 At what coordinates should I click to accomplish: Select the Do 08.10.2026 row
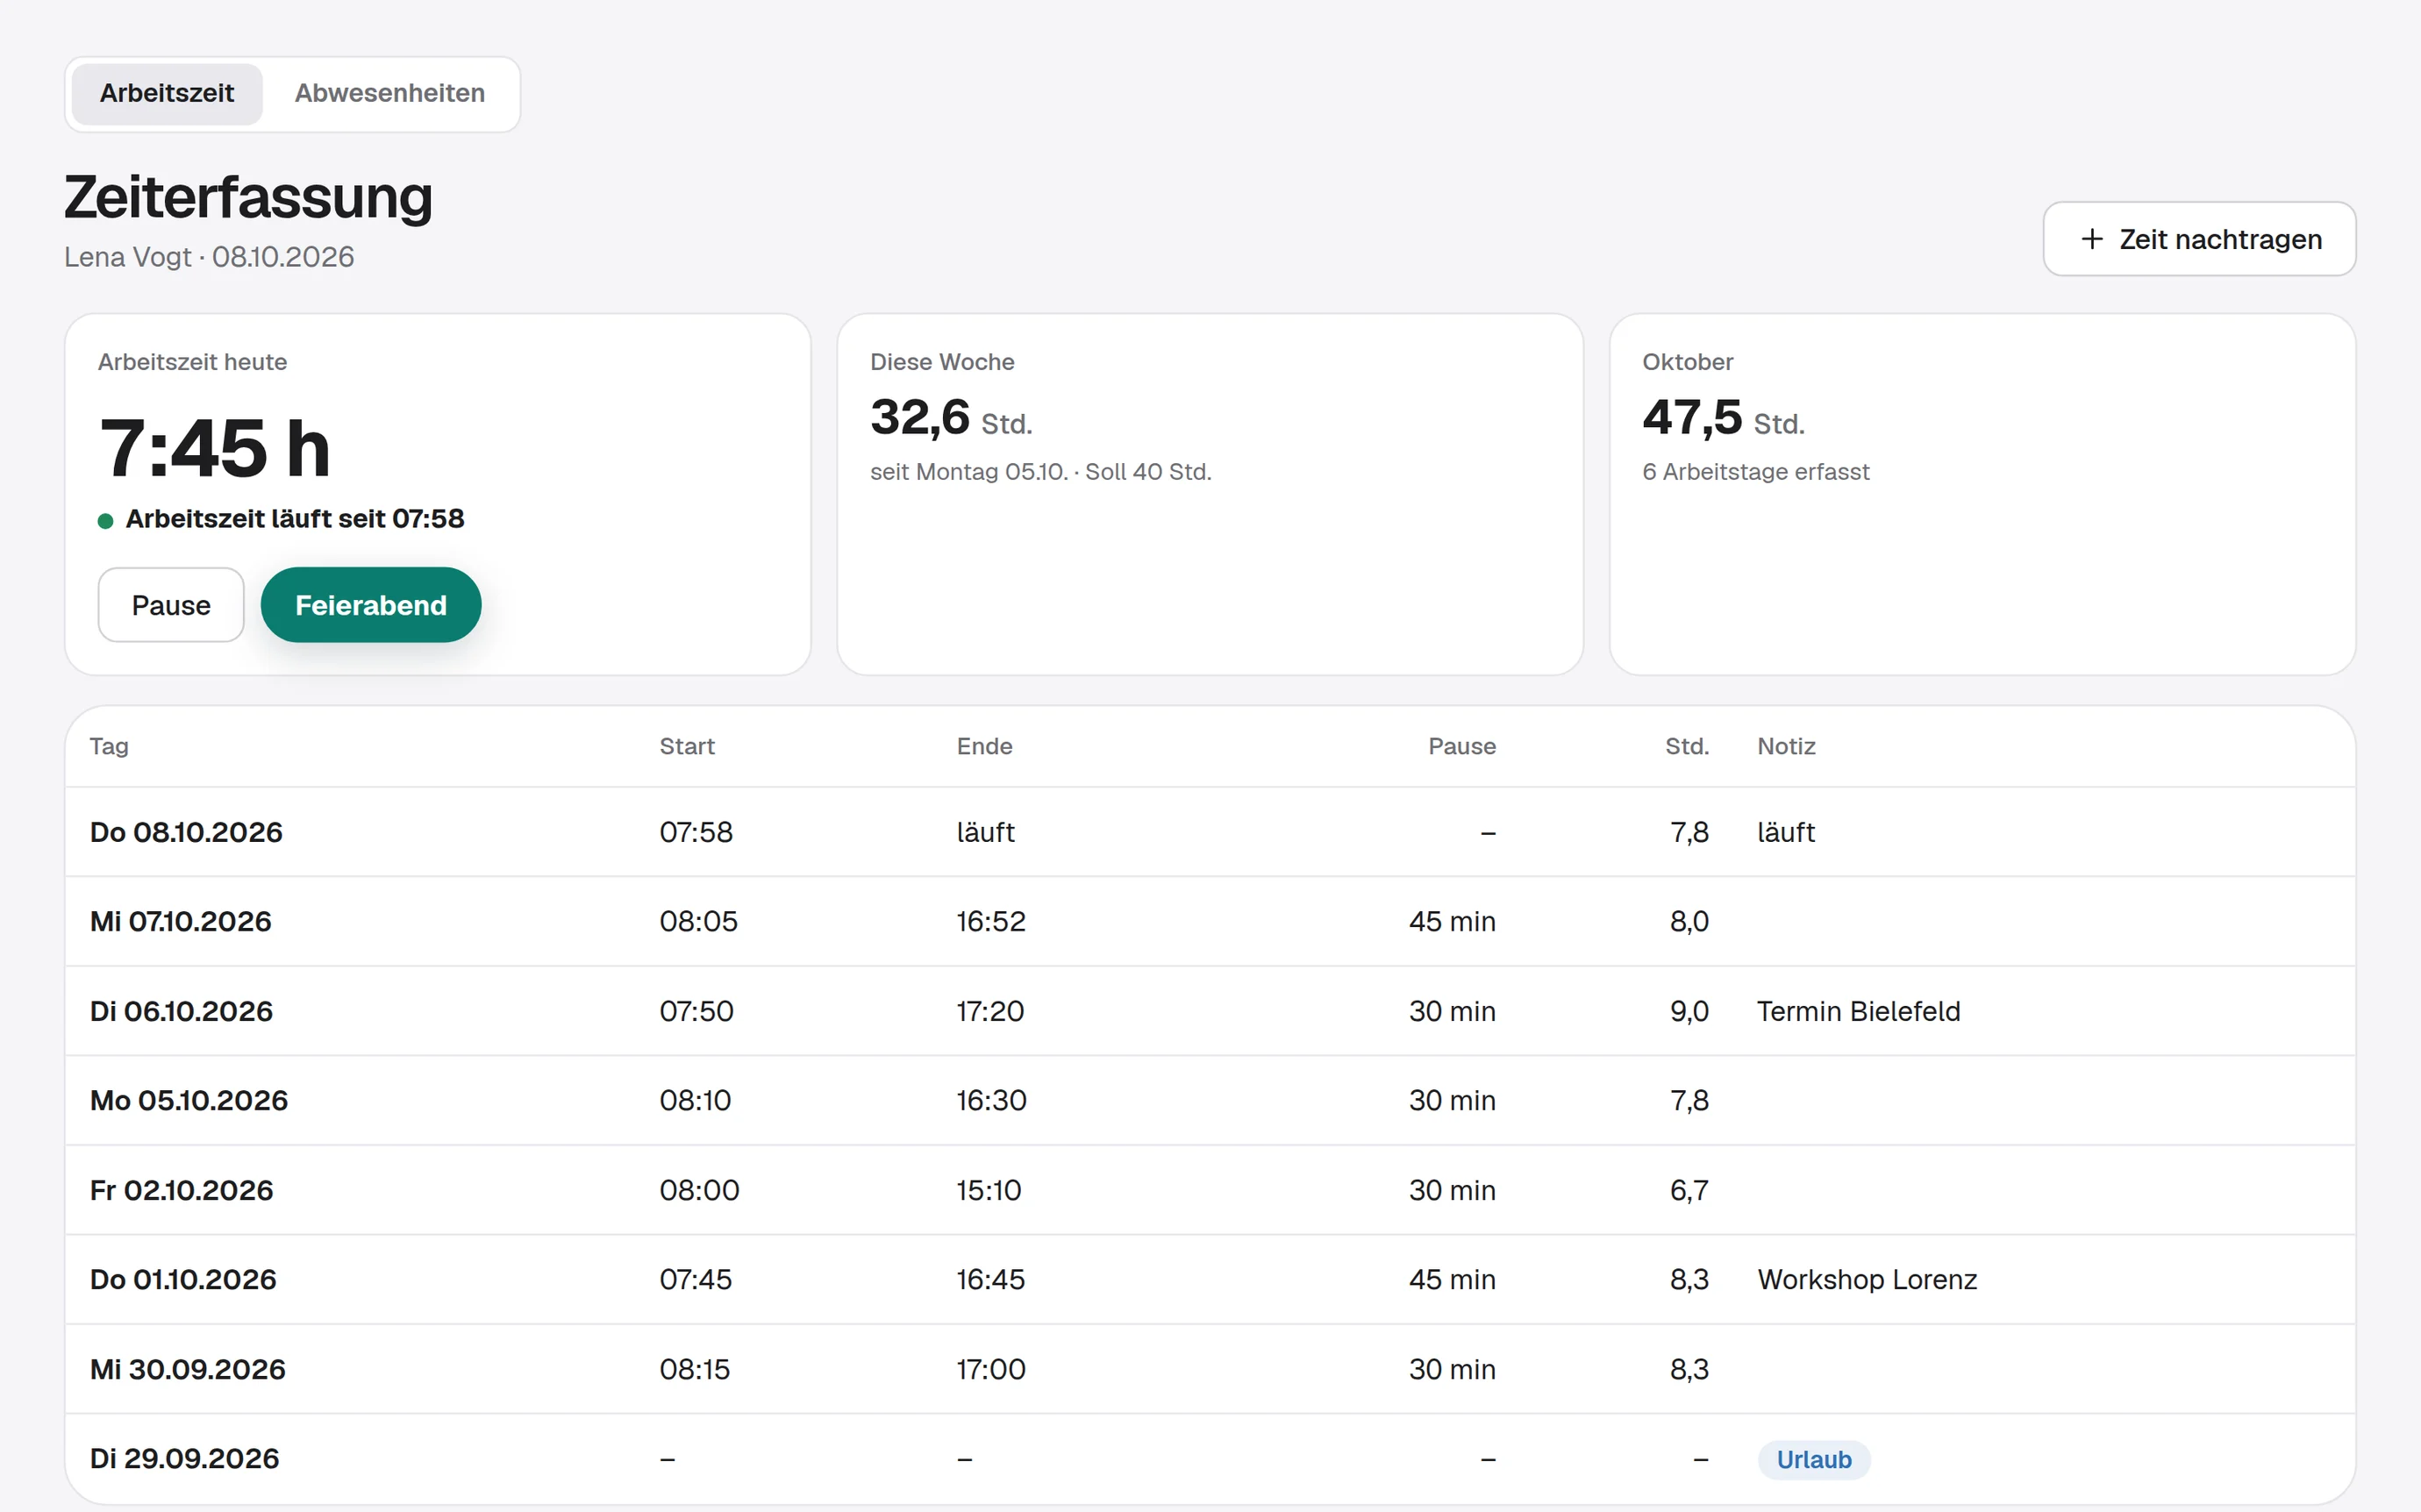pos(1210,832)
